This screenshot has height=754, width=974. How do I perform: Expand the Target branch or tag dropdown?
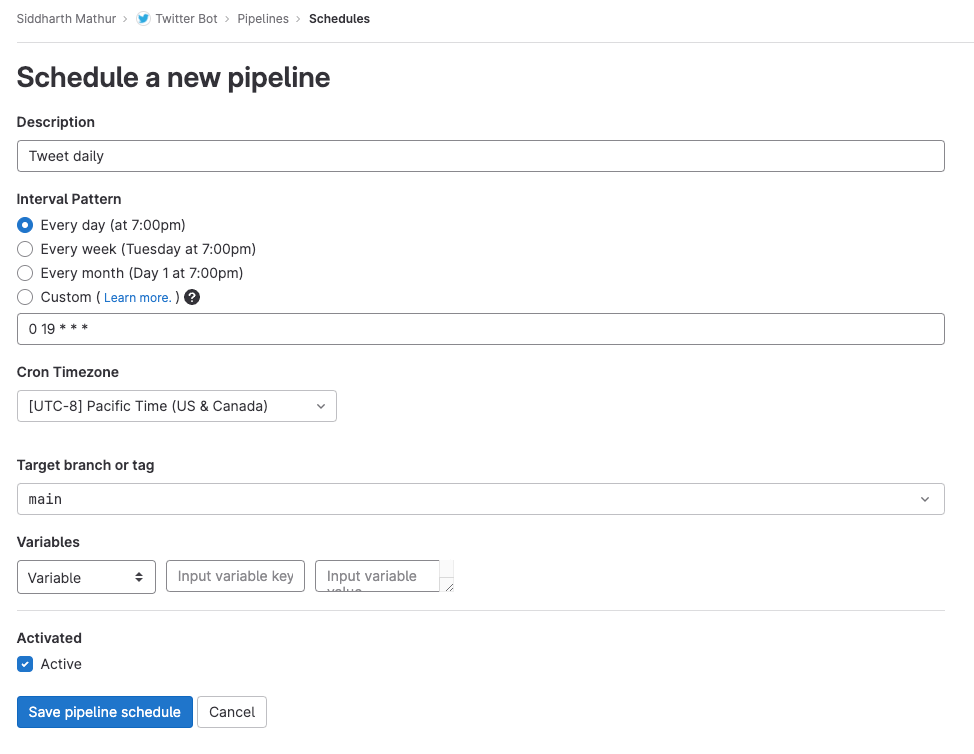480,498
